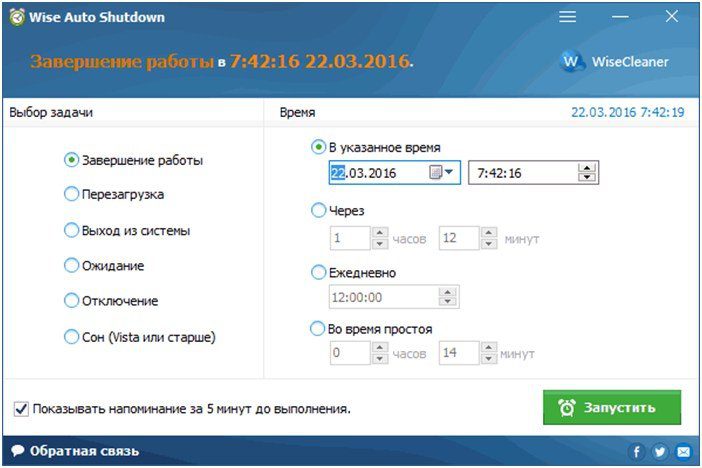Choose the Во время простоя option
This screenshot has height=468, width=702.
(372, 329)
